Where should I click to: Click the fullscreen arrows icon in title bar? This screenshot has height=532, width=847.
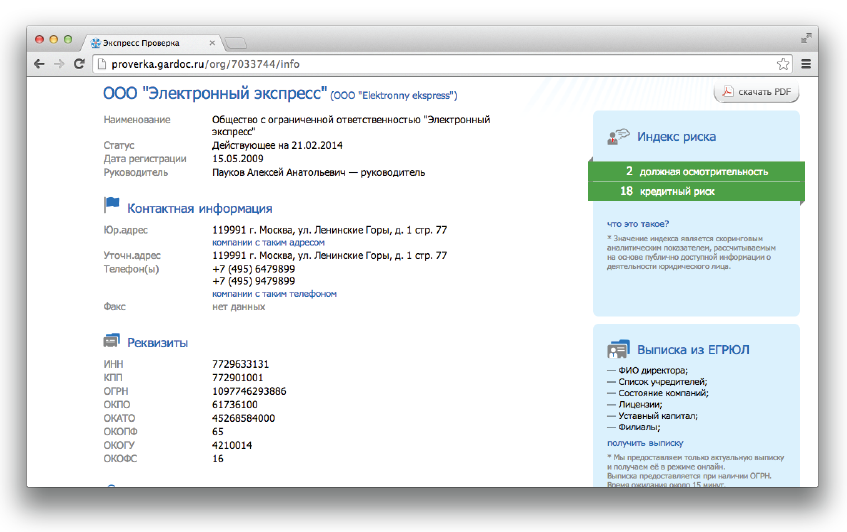coord(805,38)
